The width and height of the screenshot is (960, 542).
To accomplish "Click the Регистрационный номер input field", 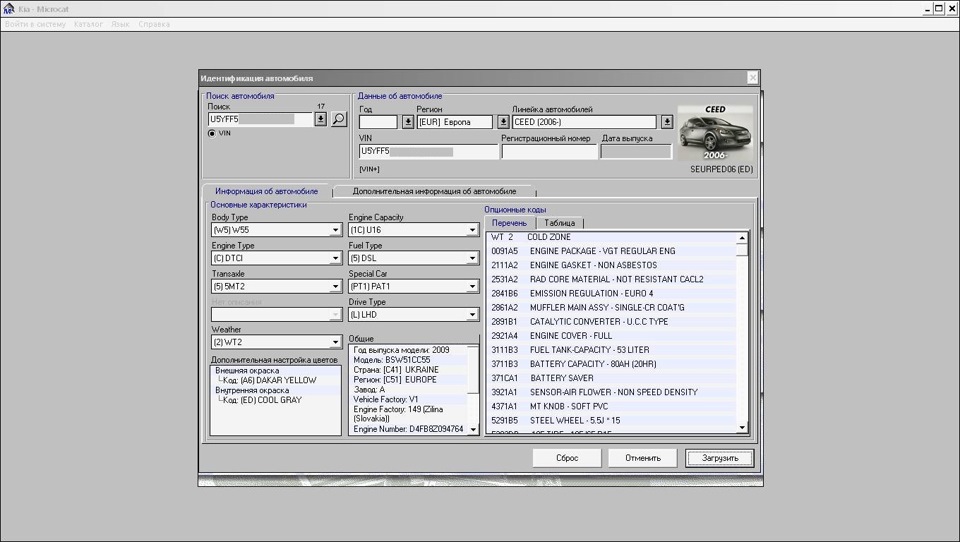I will (x=549, y=151).
